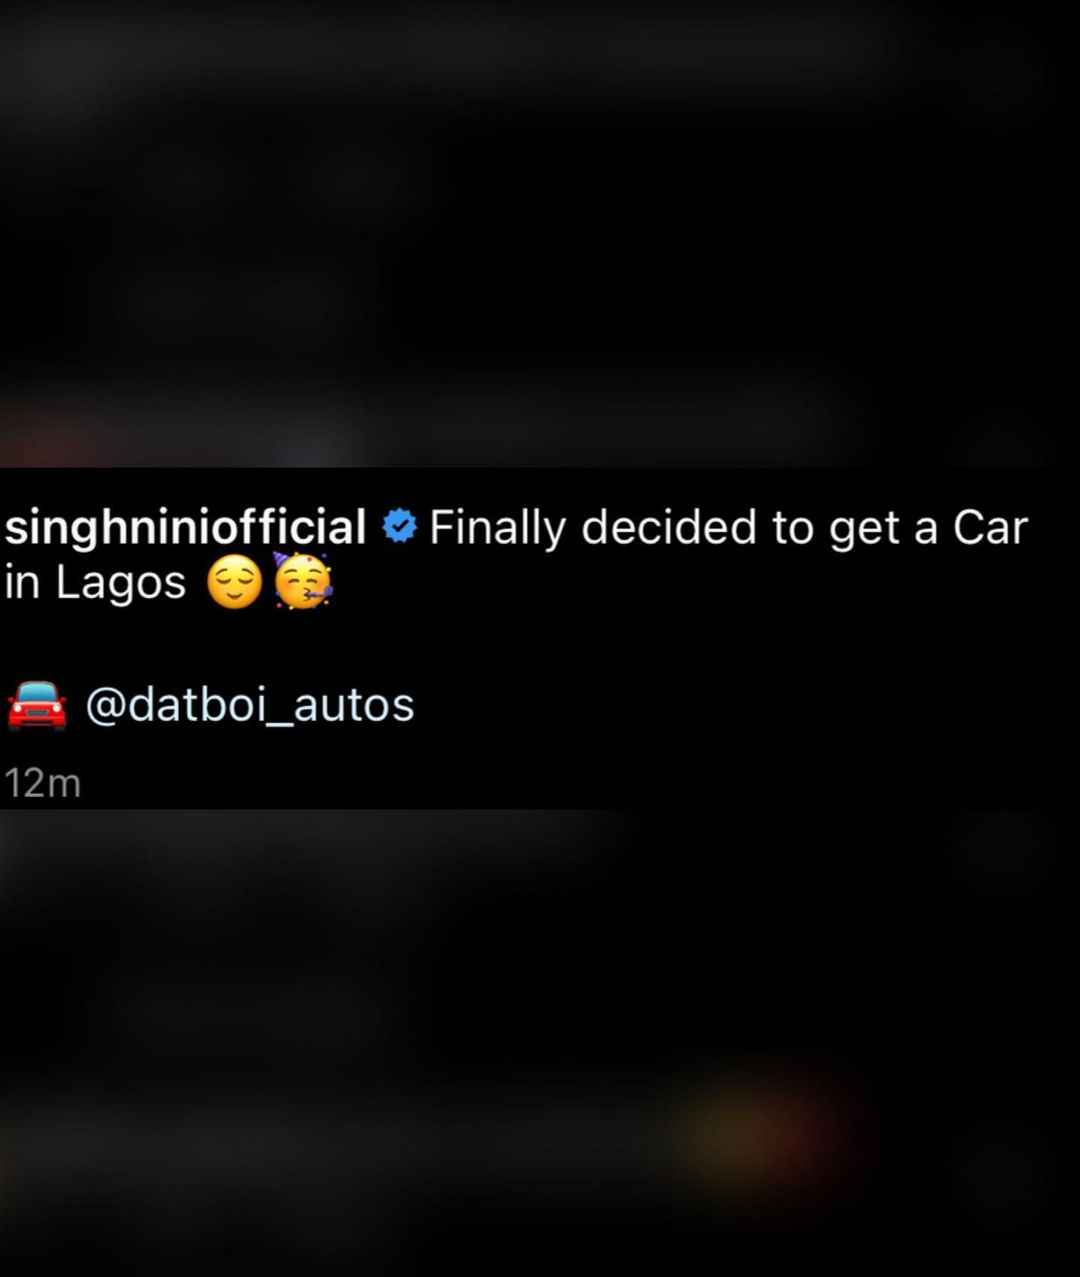This screenshot has width=1080, height=1277.
Task: Open the @datboi_autos mention
Action: point(250,706)
